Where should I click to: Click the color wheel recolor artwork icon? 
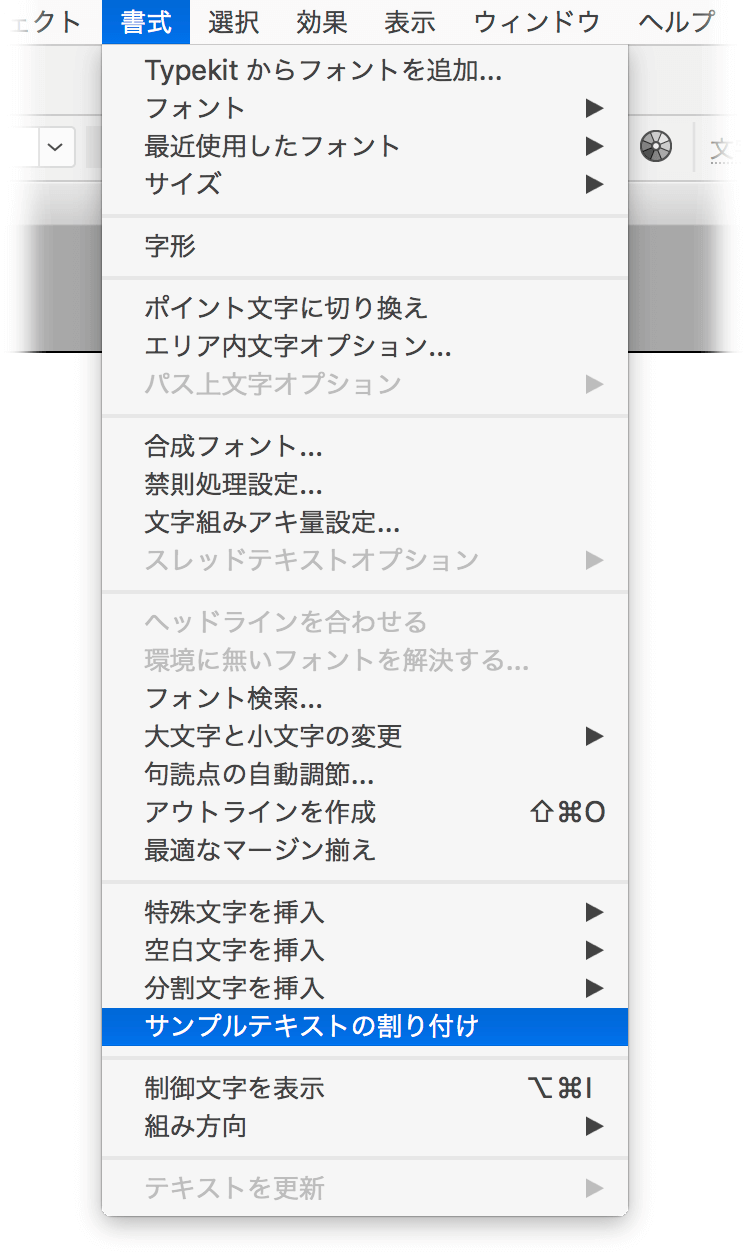pyautogui.click(x=656, y=147)
